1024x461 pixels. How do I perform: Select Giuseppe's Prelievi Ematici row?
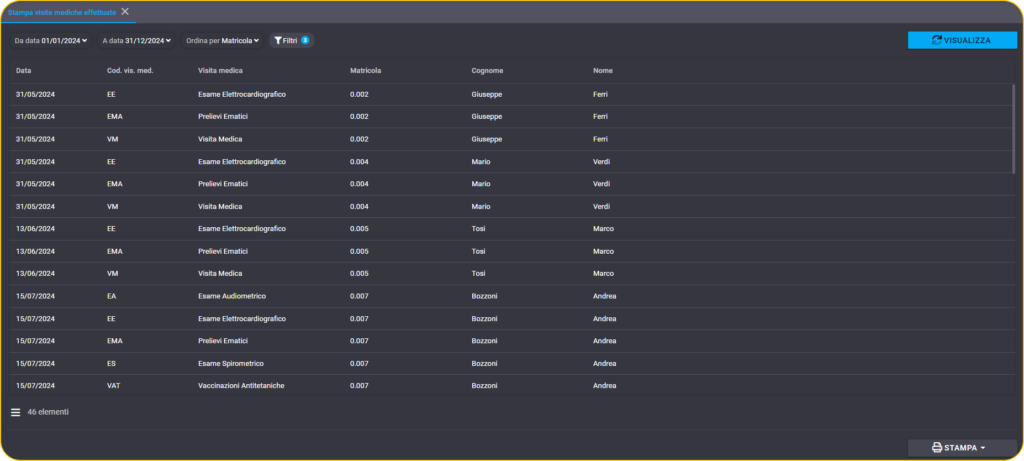pyautogui.click(x=511, y=117)
